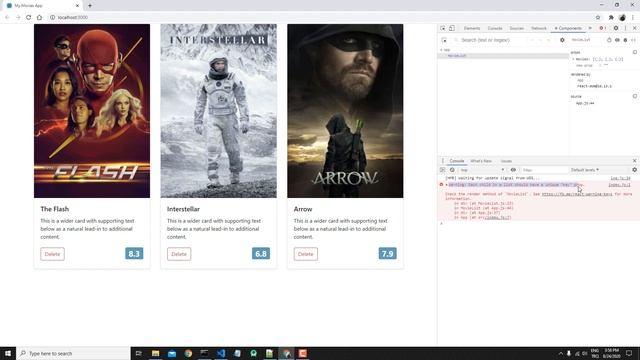The height and width of the screenshot is (360, 640).
Task: Open Visual Studio Code from the taskbar
Action: pos(221,353)
